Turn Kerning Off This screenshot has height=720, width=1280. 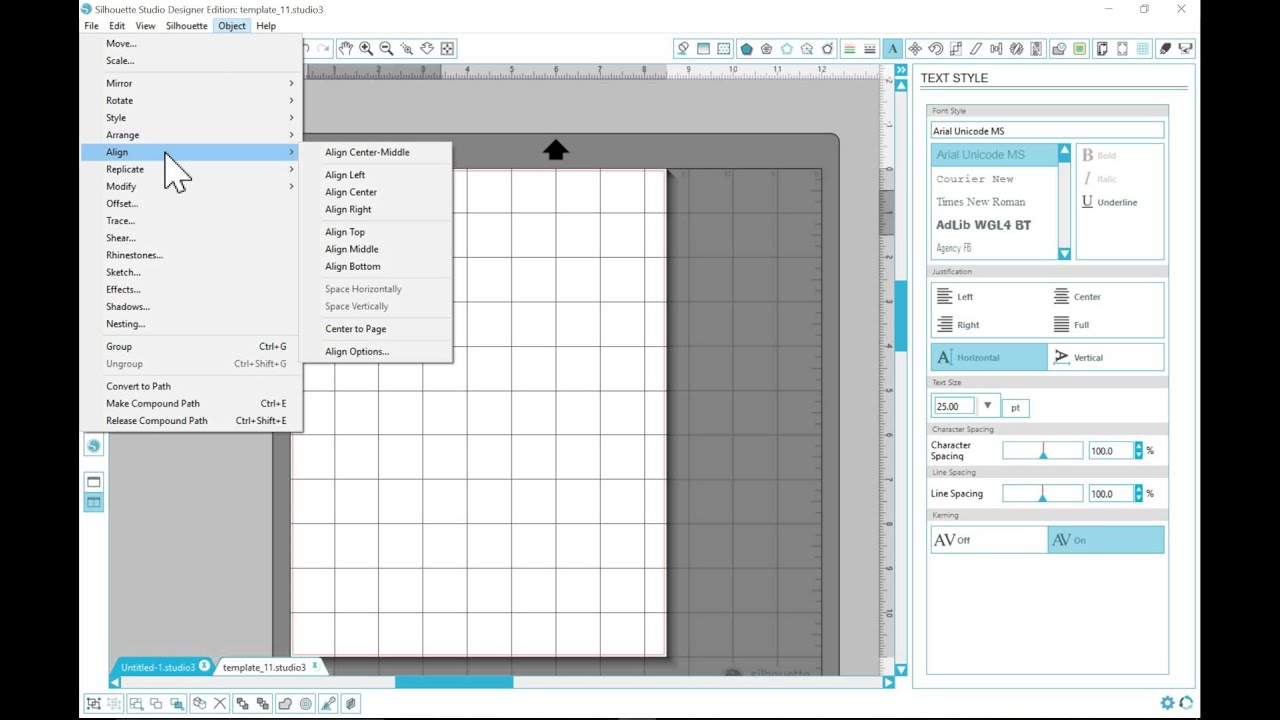(x=989, y=540)
